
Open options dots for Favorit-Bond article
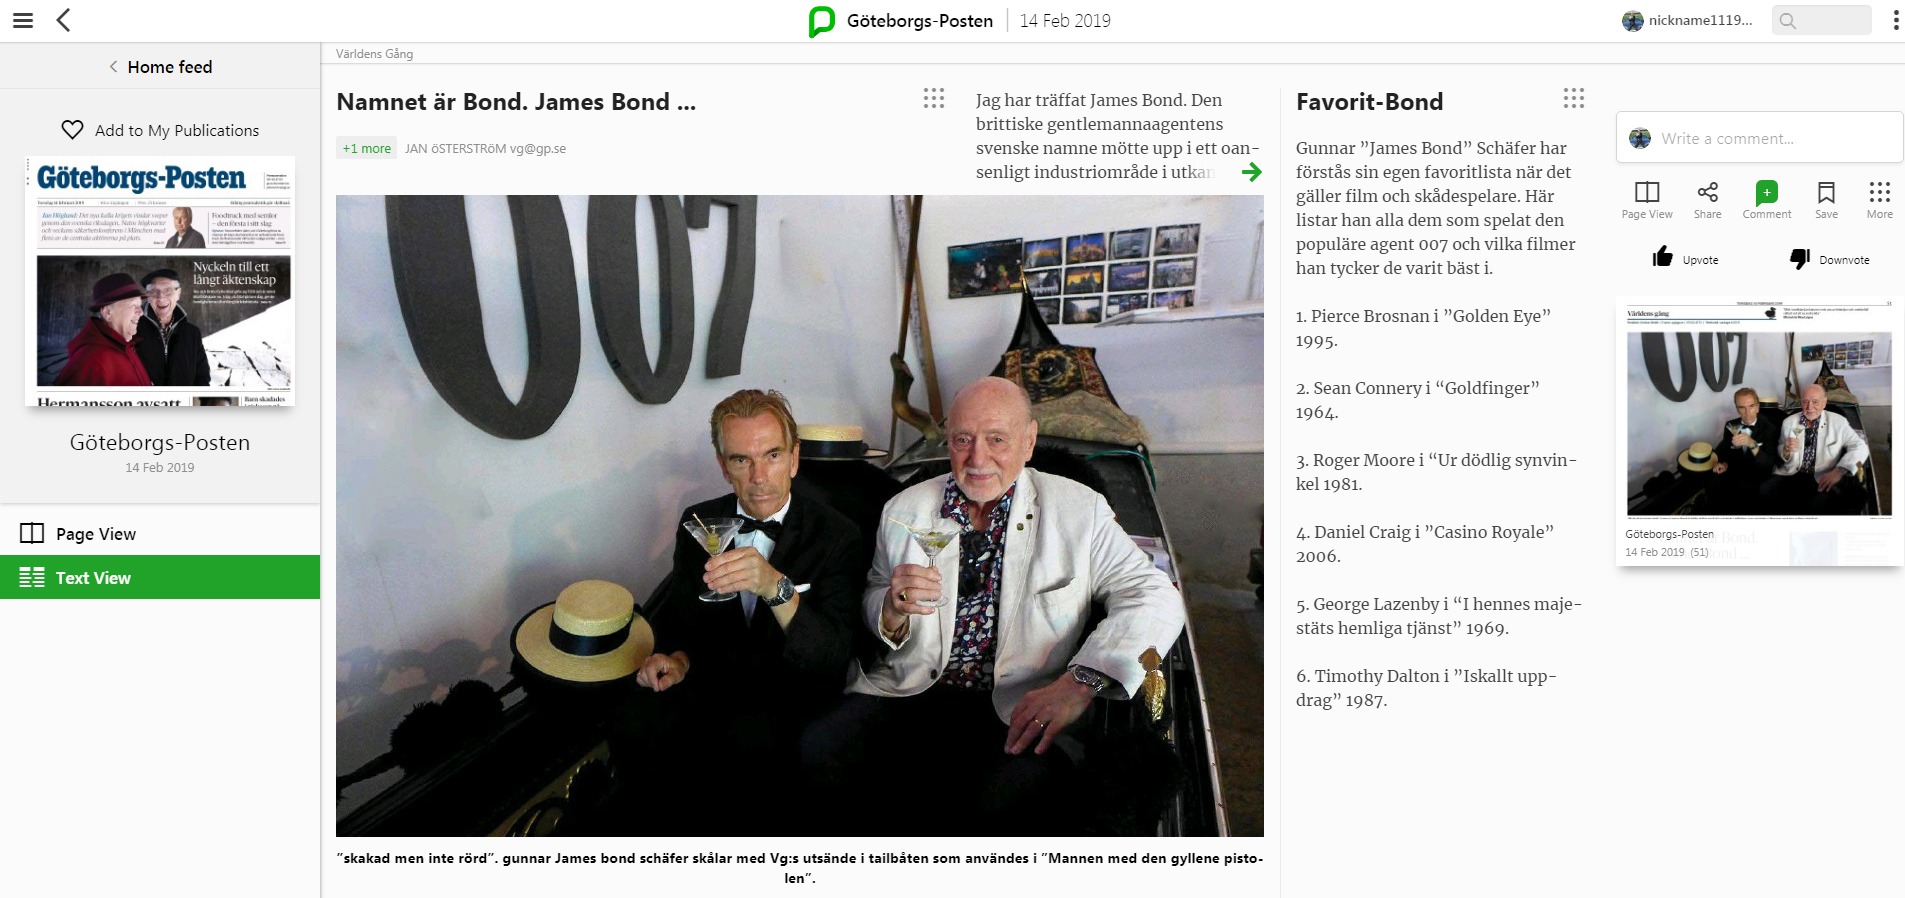[x=1574, y=98]
